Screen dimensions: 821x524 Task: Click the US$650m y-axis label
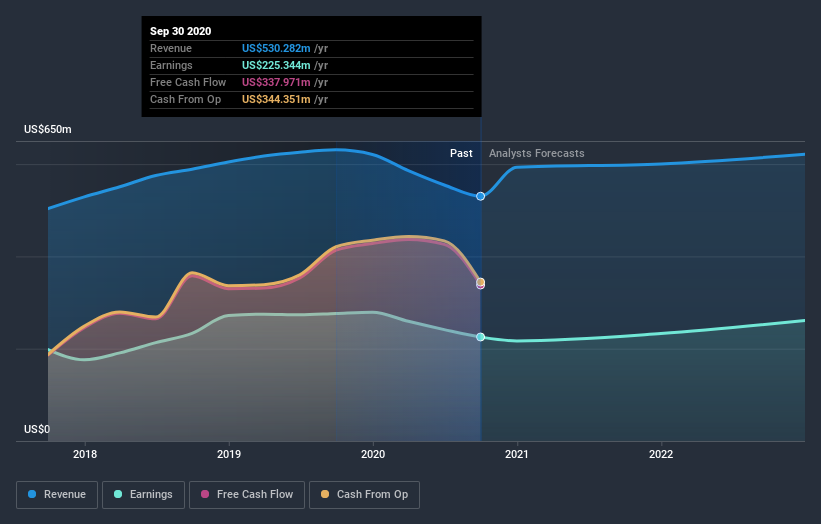click(48, 129)
